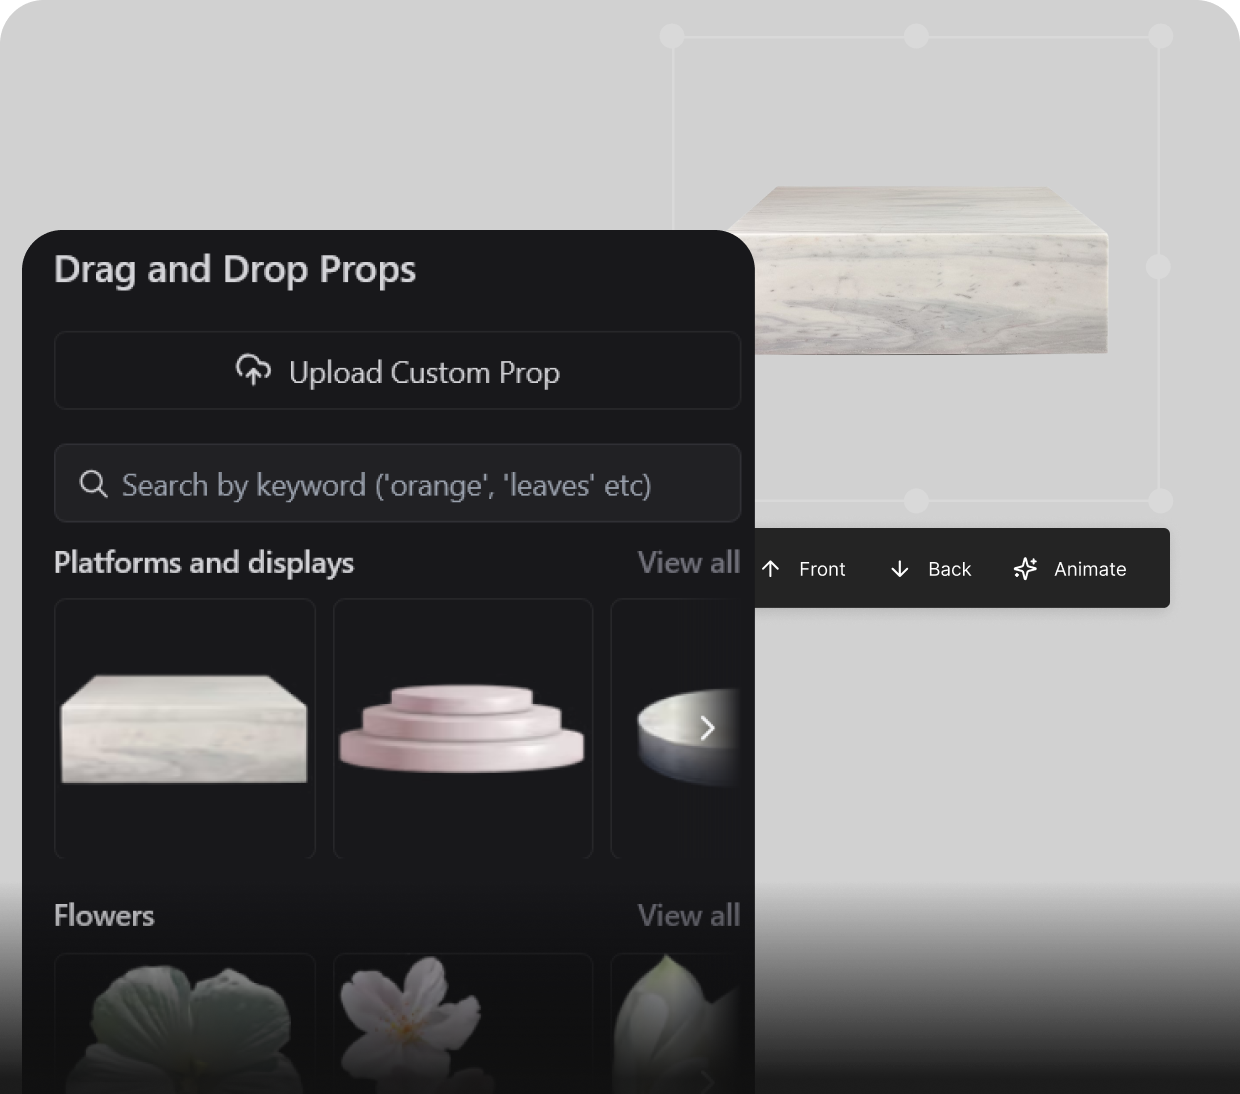Click the magnifier search icon
1240x1094 pixels.
[x=93, y=484]
